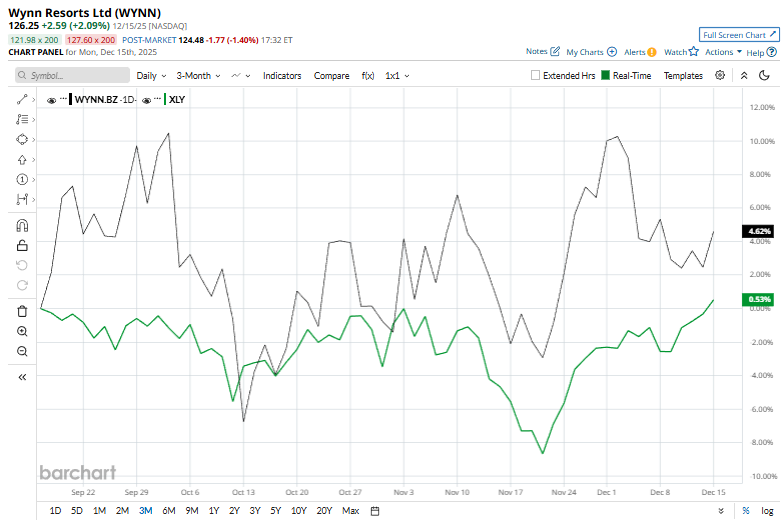Expand the shapes tool submenu arrow

[33, 140]
